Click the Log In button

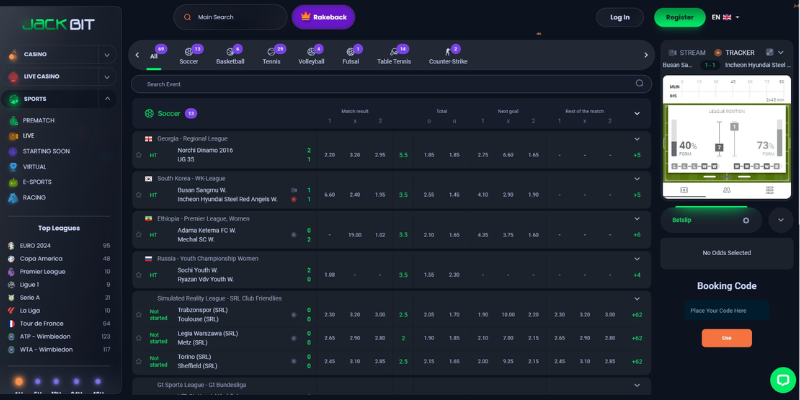(620, 17)
